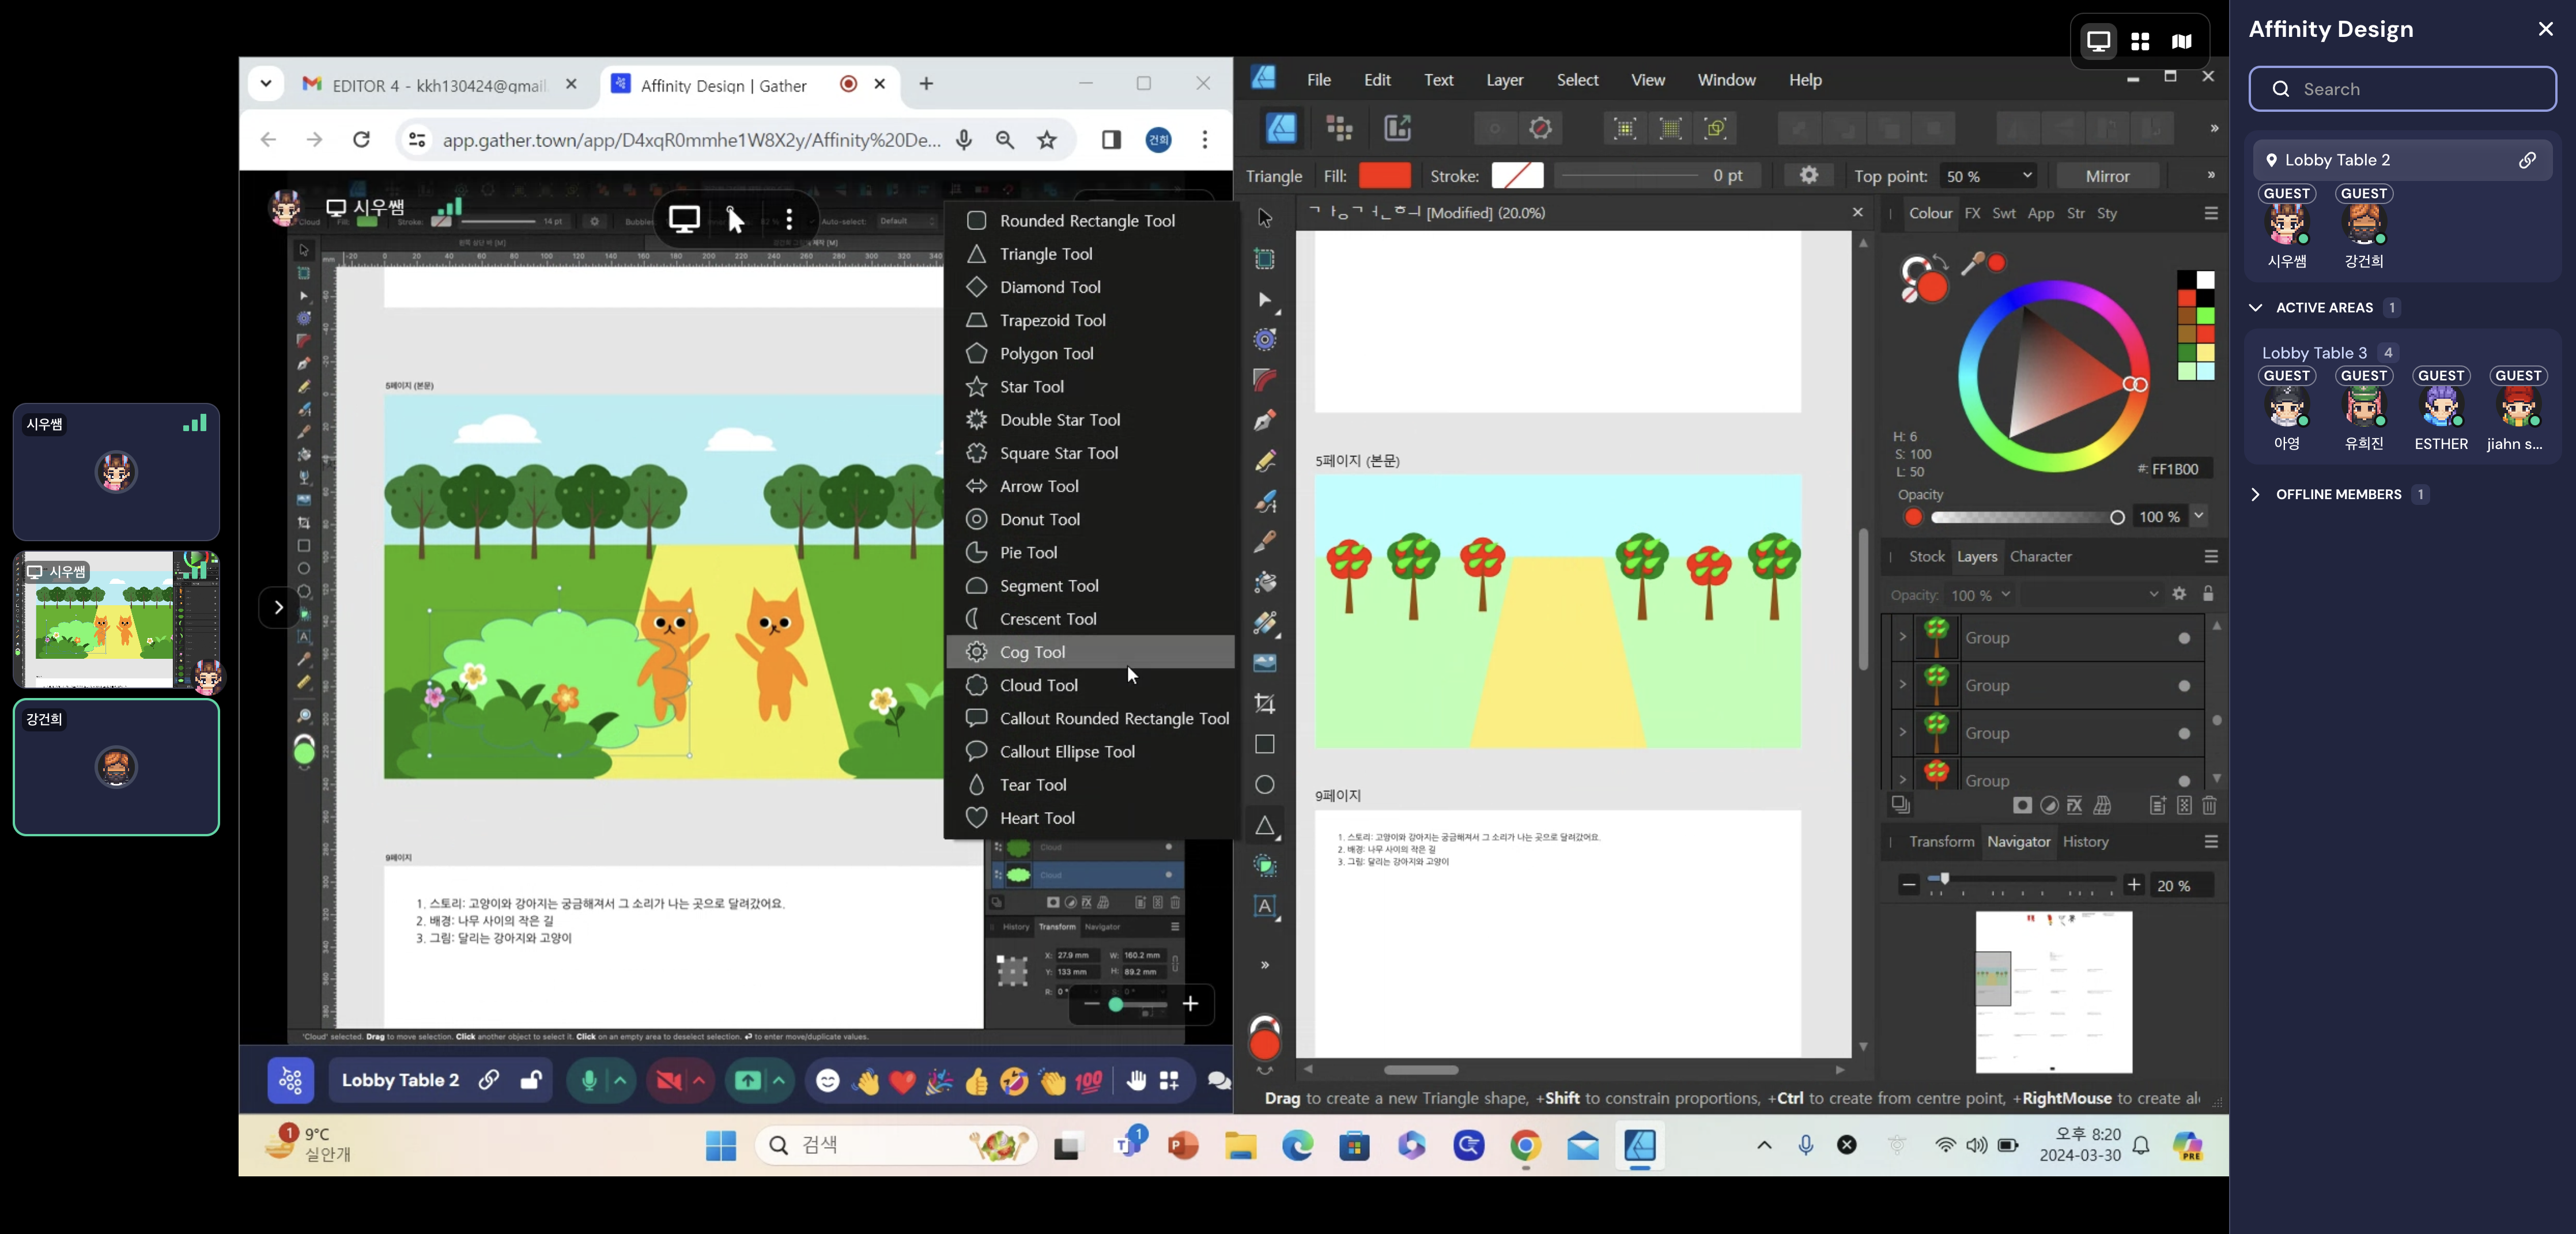Screen dimensions: 2576x1234
Task: Open Chrome tab search dropdown arrow
Action: [x=266, y=84]
